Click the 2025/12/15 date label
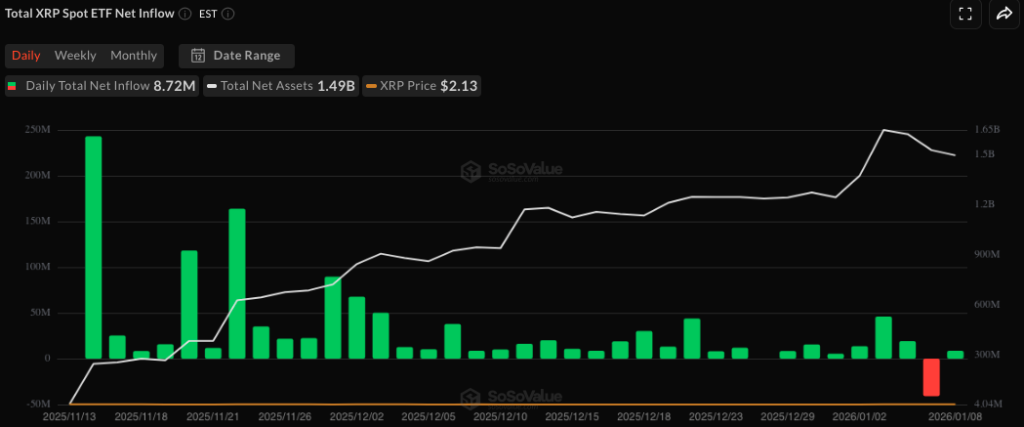 tap(571, 416)
